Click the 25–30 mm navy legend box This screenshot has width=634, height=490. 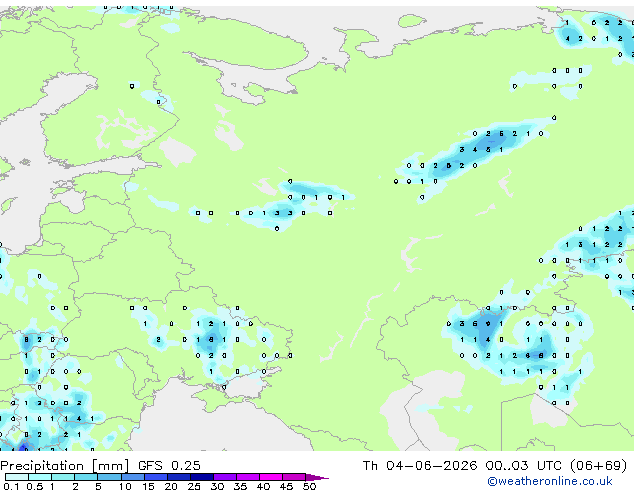[x=202, y=477]
